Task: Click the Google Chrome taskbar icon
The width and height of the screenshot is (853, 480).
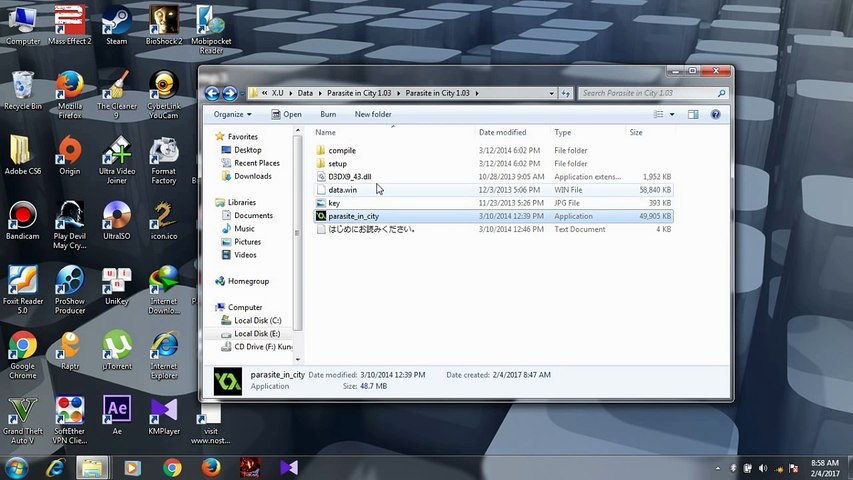Action: [172, 467]
